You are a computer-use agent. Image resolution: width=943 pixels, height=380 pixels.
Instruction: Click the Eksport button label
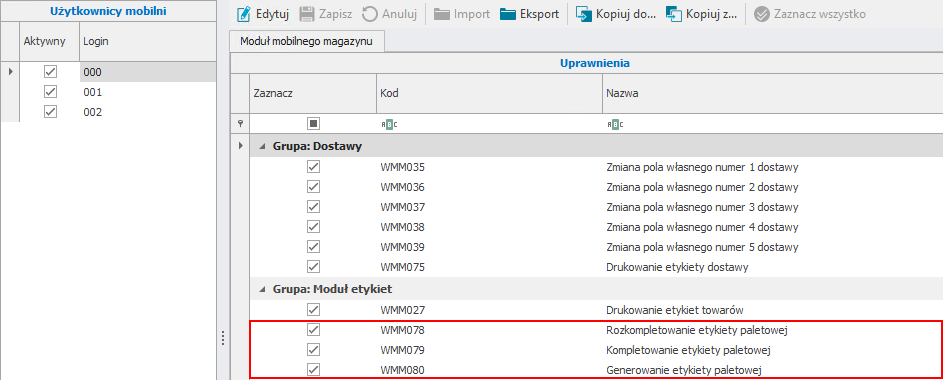point(539,14)
